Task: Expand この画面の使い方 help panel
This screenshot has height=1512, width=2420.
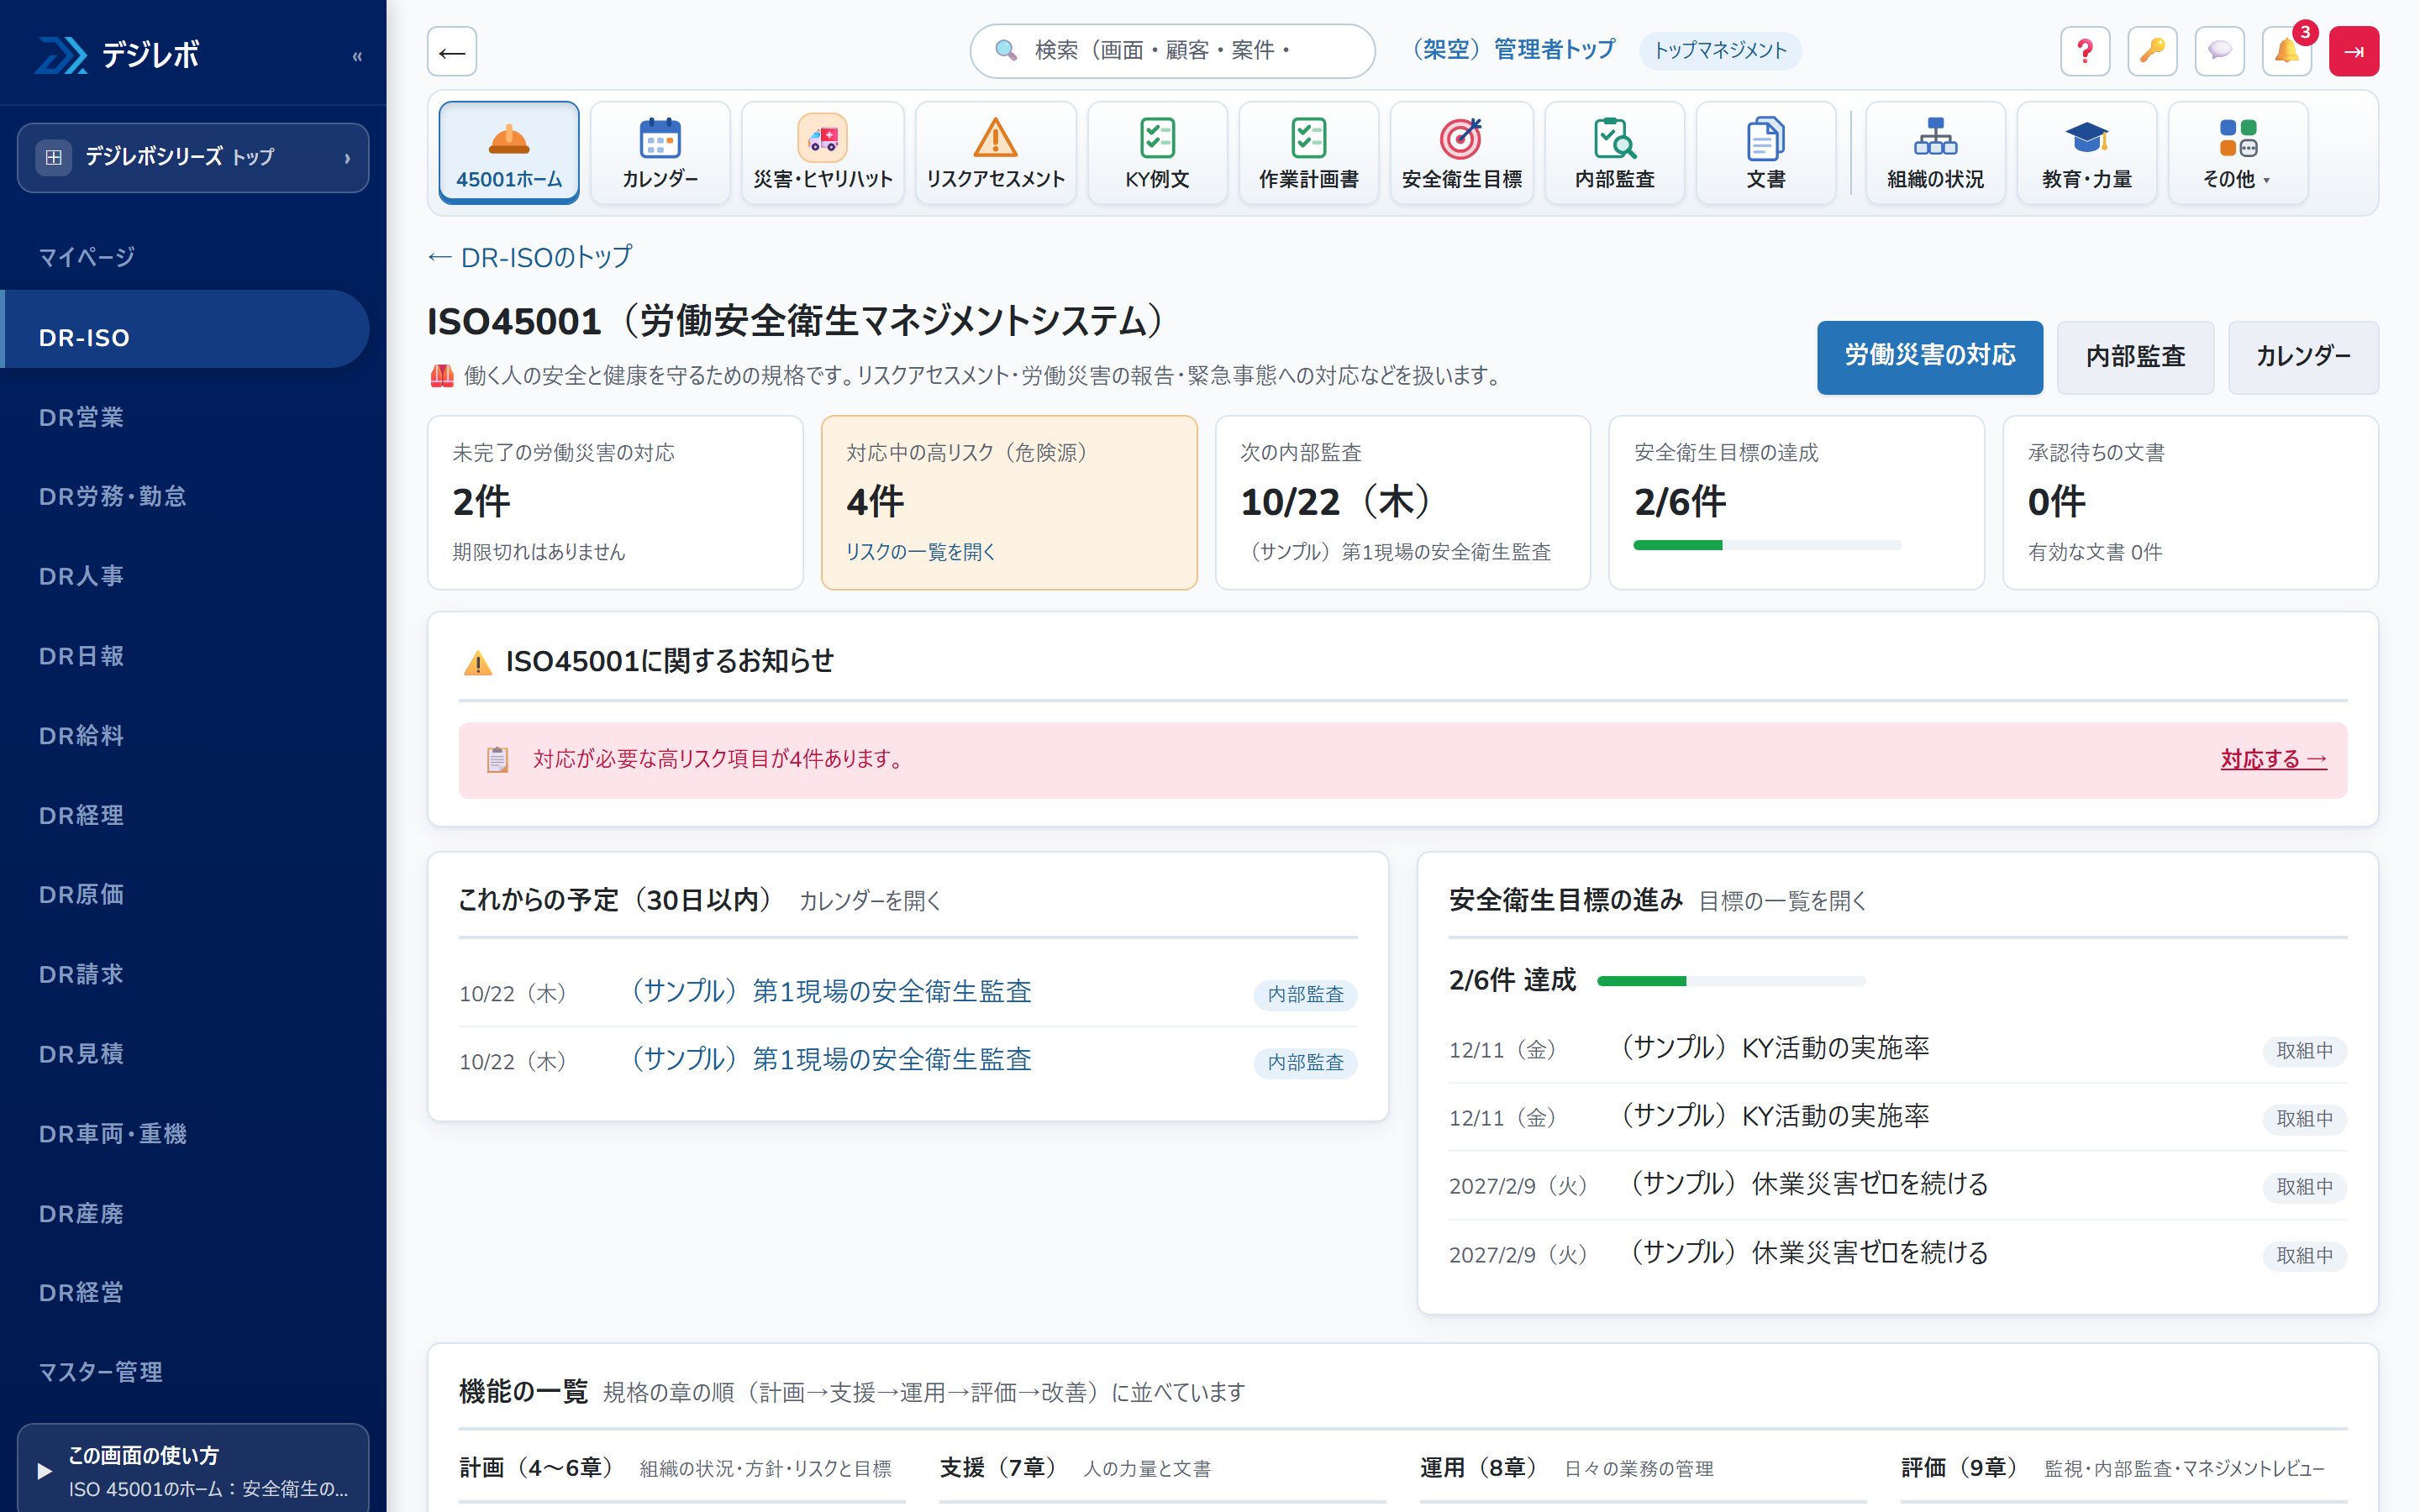Action: pyautogui.click(x=193, y=1470)
